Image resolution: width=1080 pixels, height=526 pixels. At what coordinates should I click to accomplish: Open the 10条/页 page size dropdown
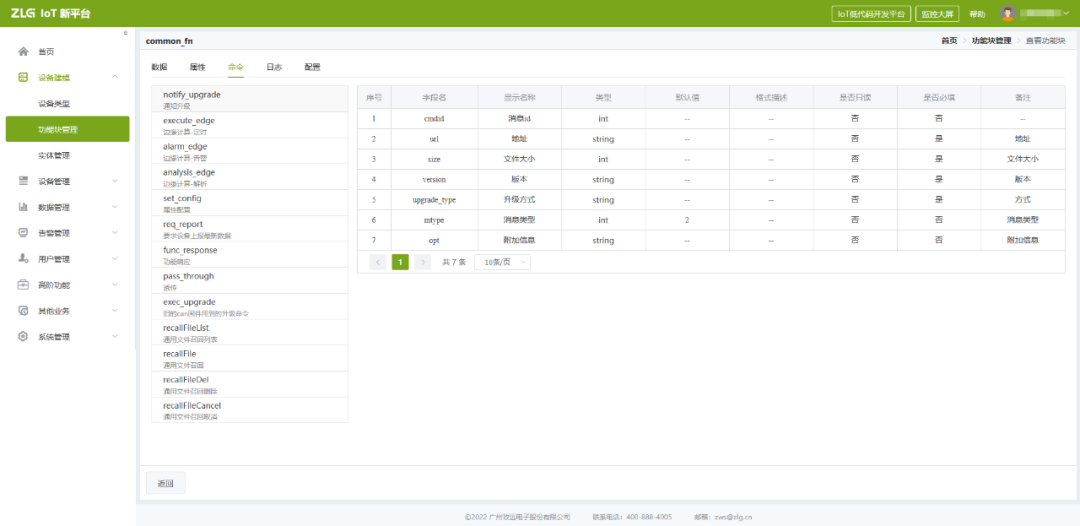[x=502, y=262]
